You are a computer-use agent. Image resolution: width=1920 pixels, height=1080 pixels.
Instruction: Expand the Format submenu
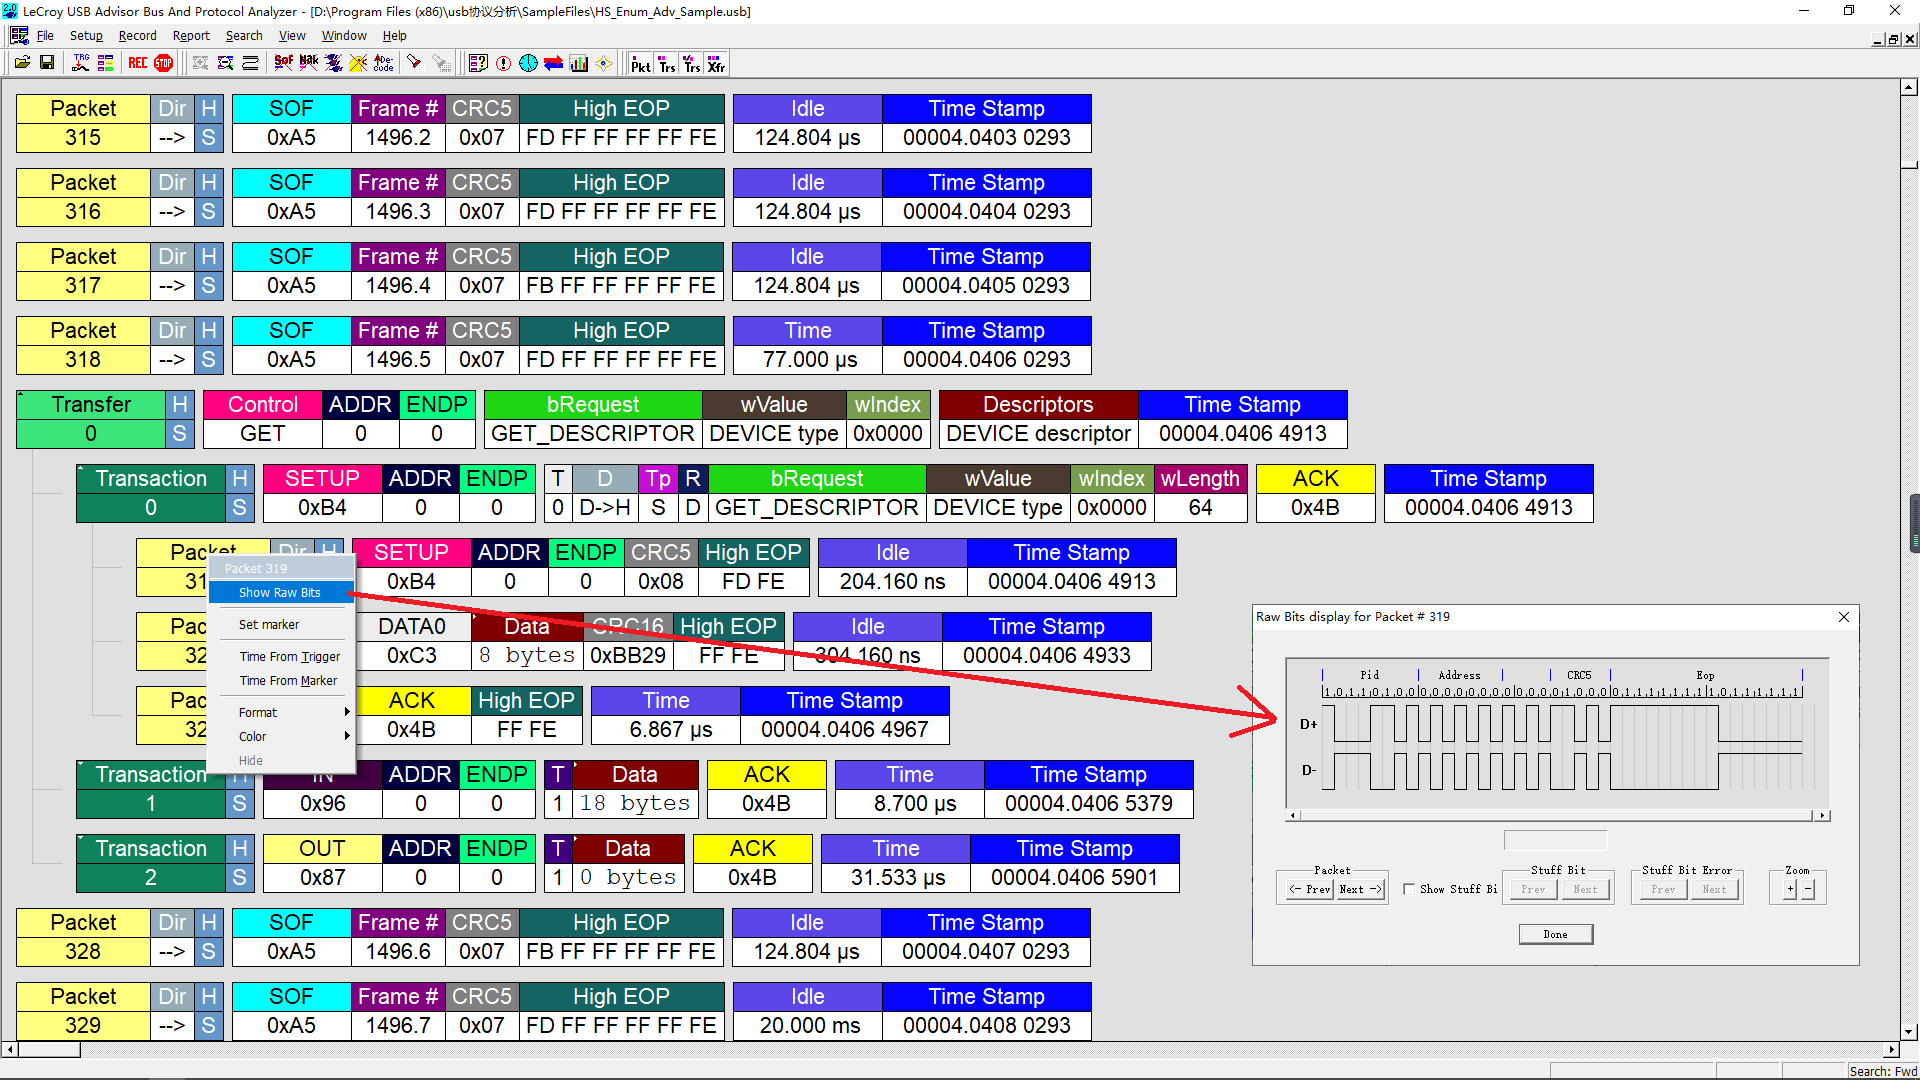[x=282, y=713]
